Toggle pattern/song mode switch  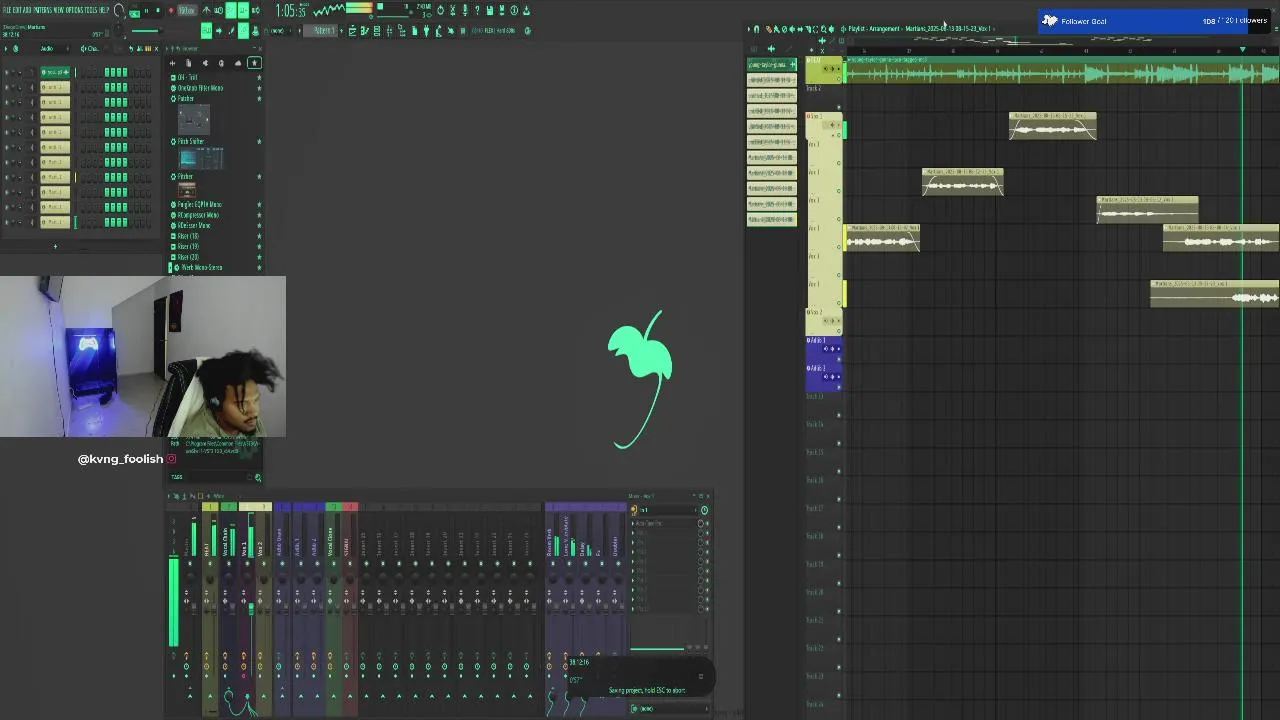[x=134, y=11]
